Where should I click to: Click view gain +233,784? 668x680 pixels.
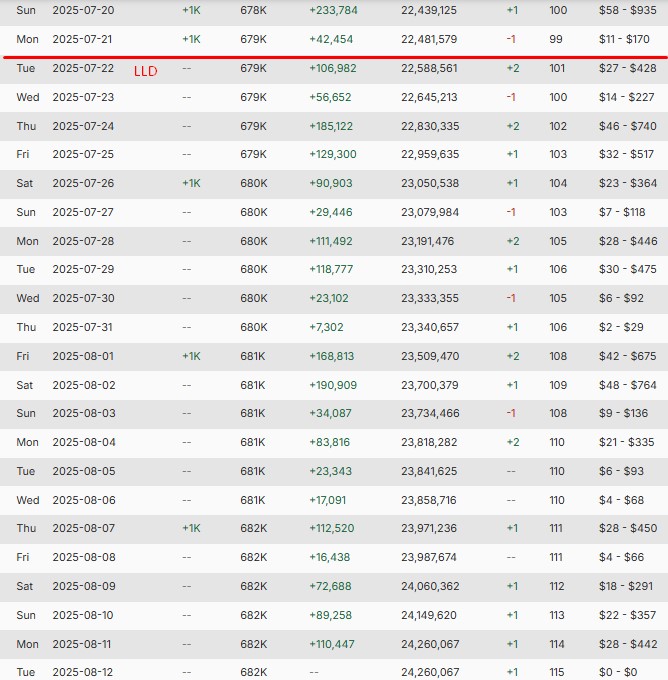[333, 10]
